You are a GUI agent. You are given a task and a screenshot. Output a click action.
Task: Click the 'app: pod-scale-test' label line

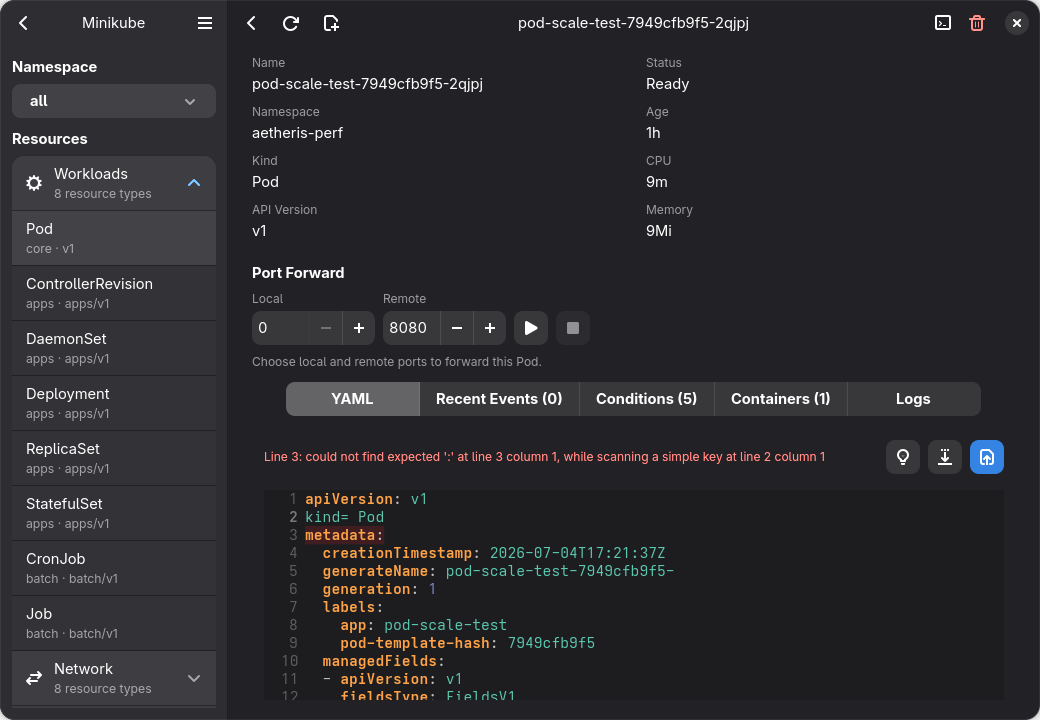pyautogui.click(x=423, y=625)
